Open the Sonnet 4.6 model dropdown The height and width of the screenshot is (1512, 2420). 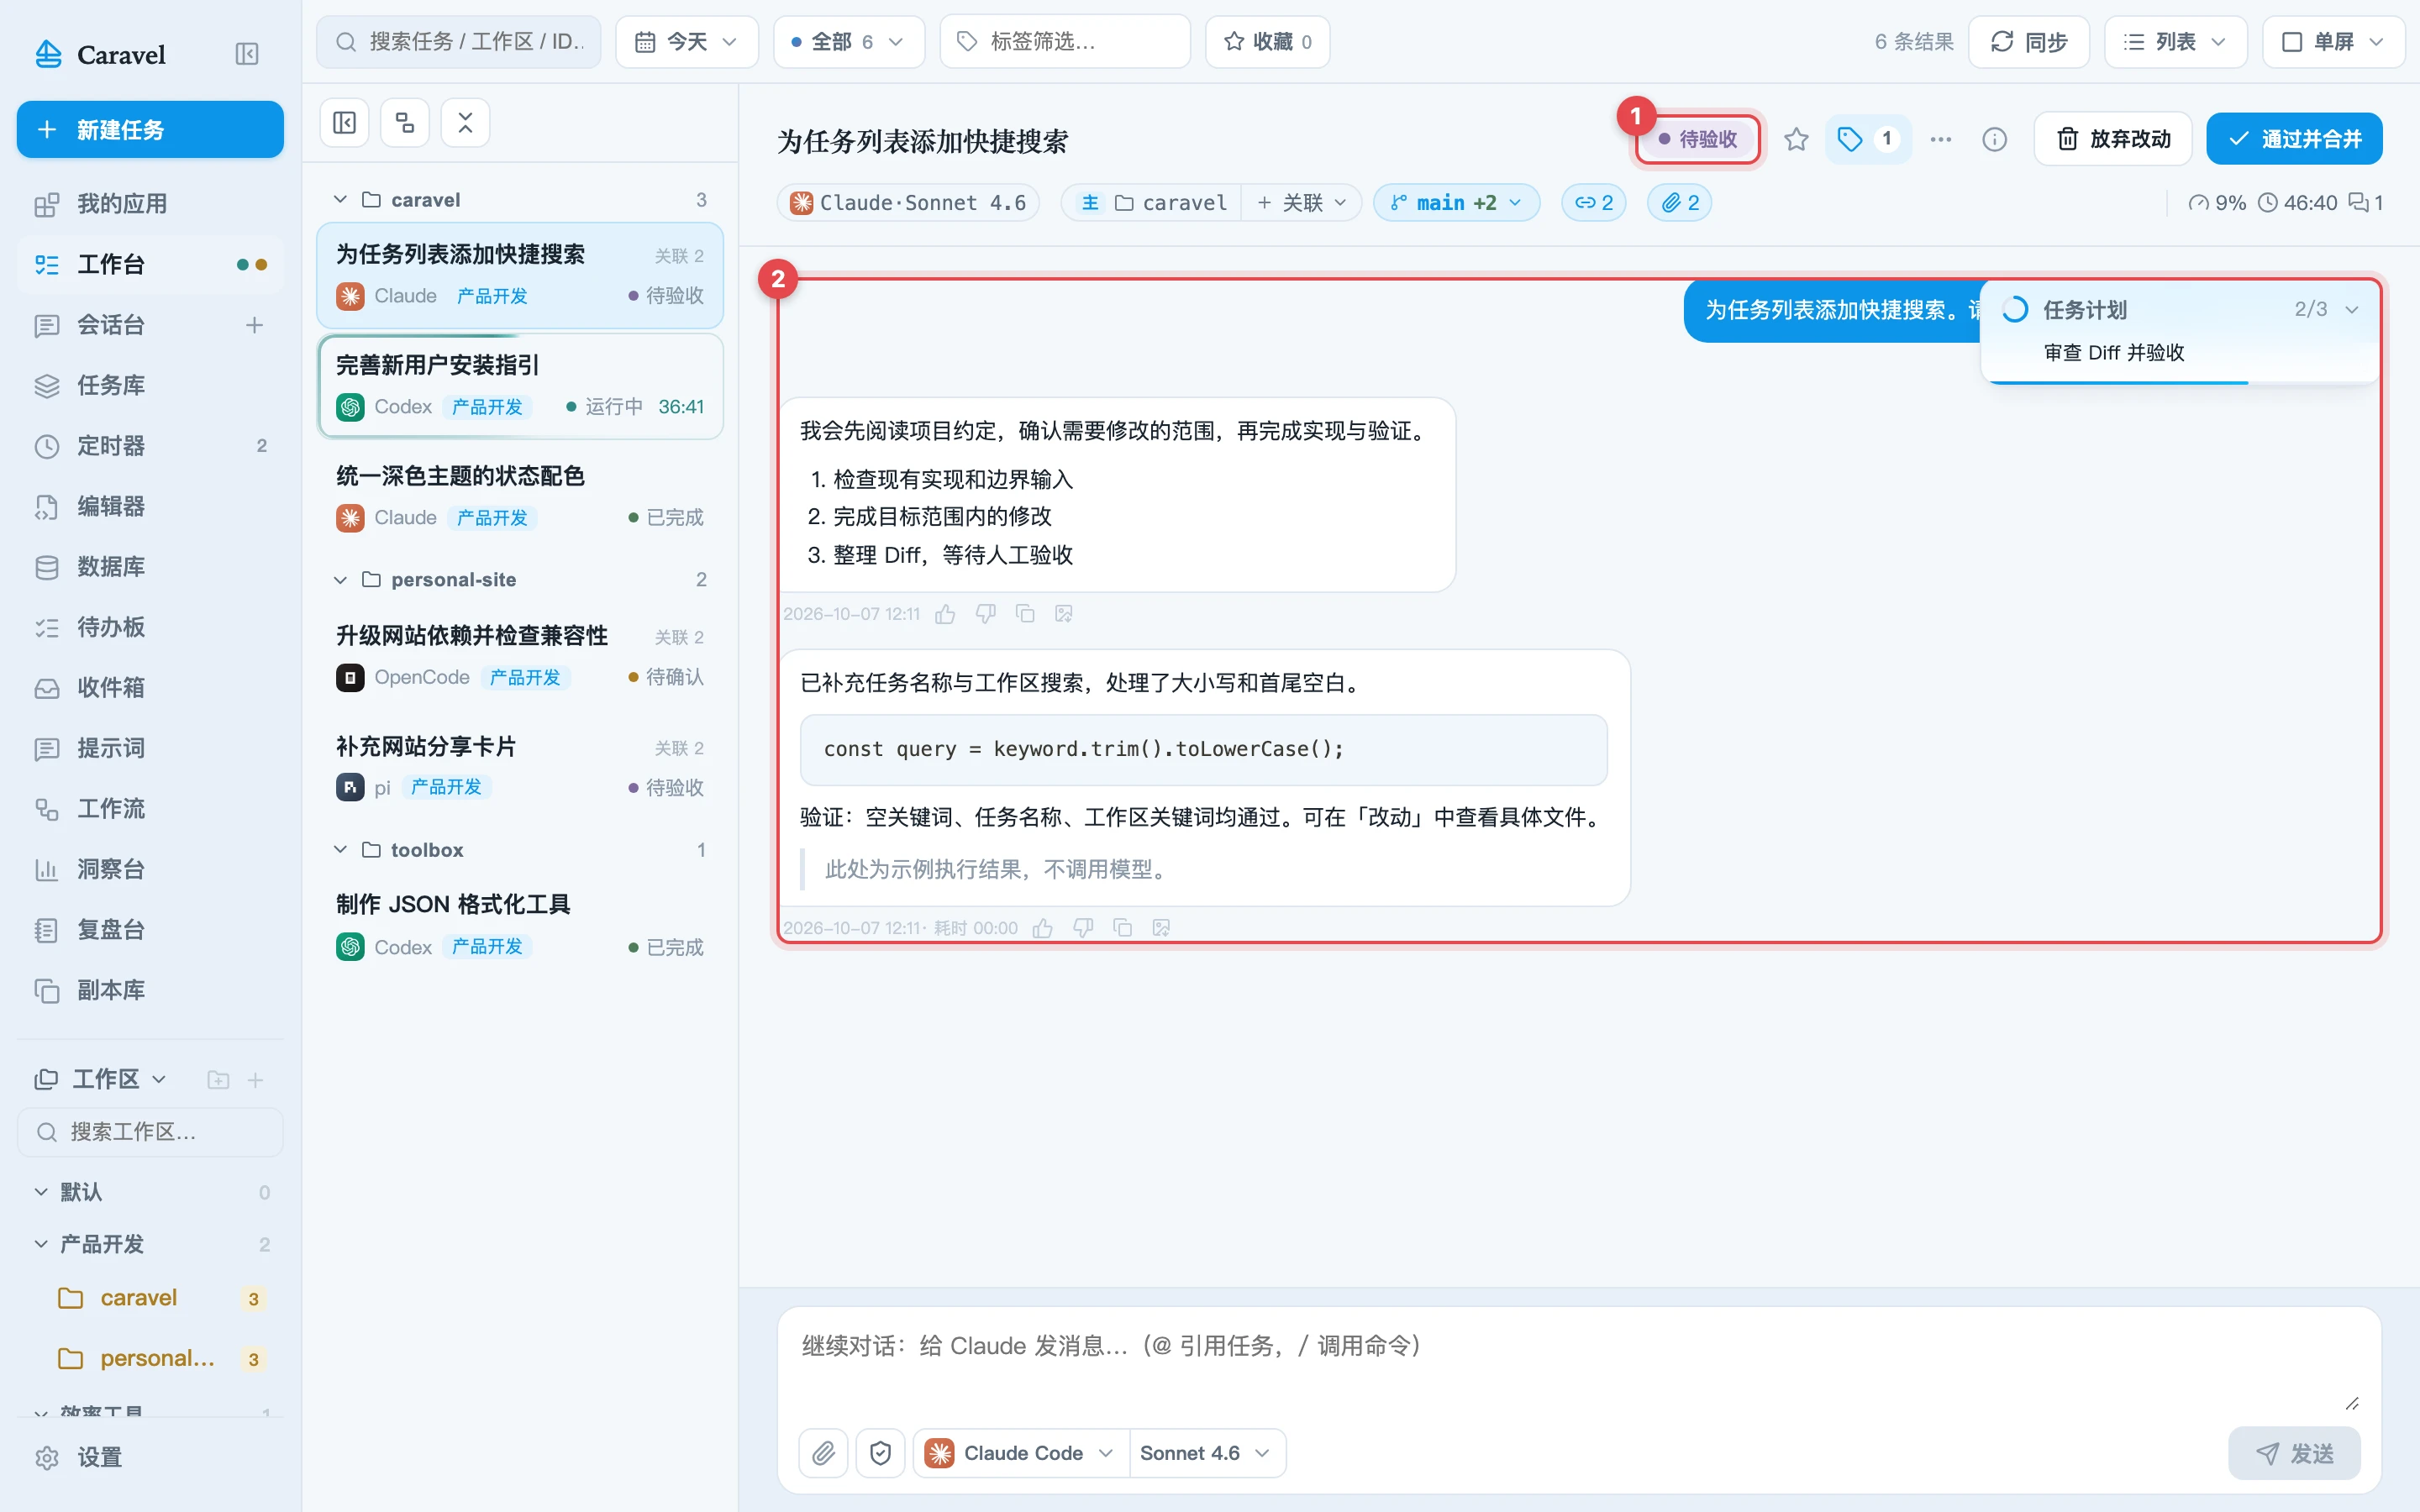(1206, 1453)
